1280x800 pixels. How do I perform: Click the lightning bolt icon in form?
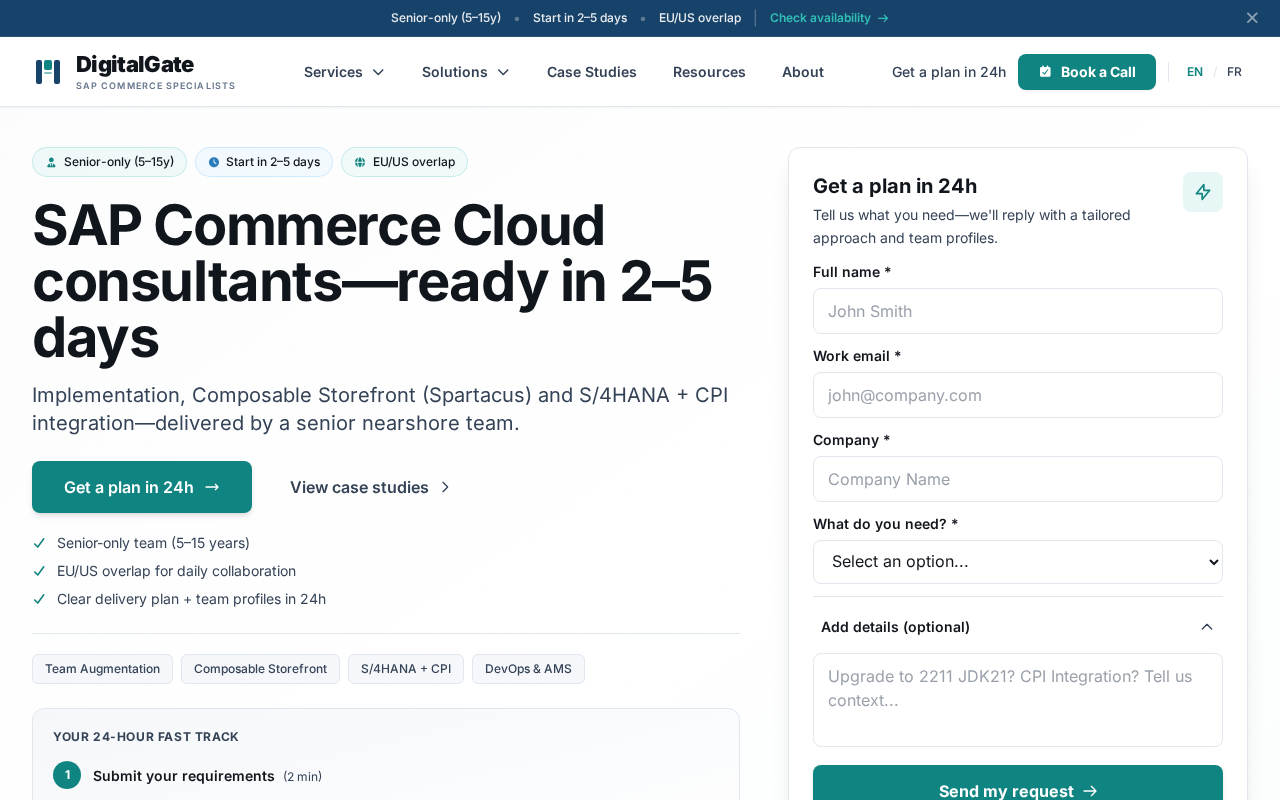point(1202,192)
